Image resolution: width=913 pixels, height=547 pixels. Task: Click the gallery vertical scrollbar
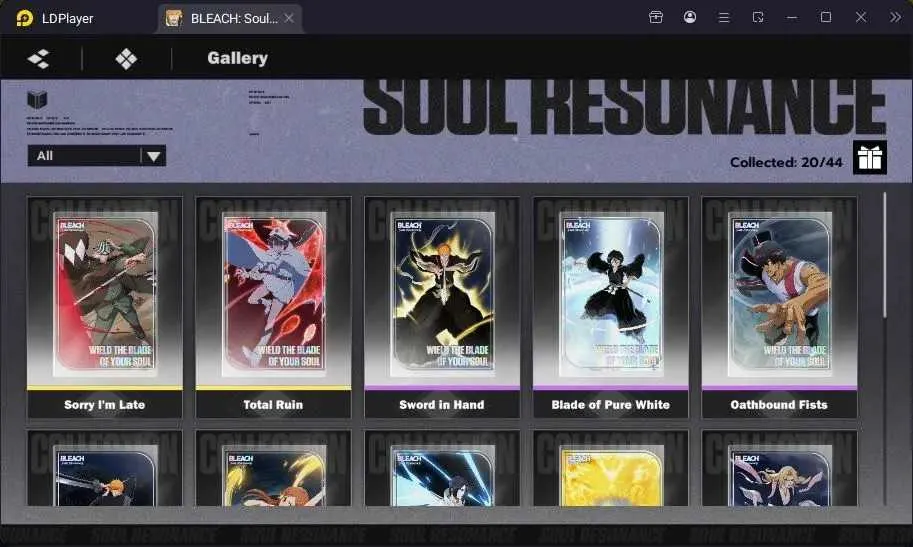tap(884, 255)
